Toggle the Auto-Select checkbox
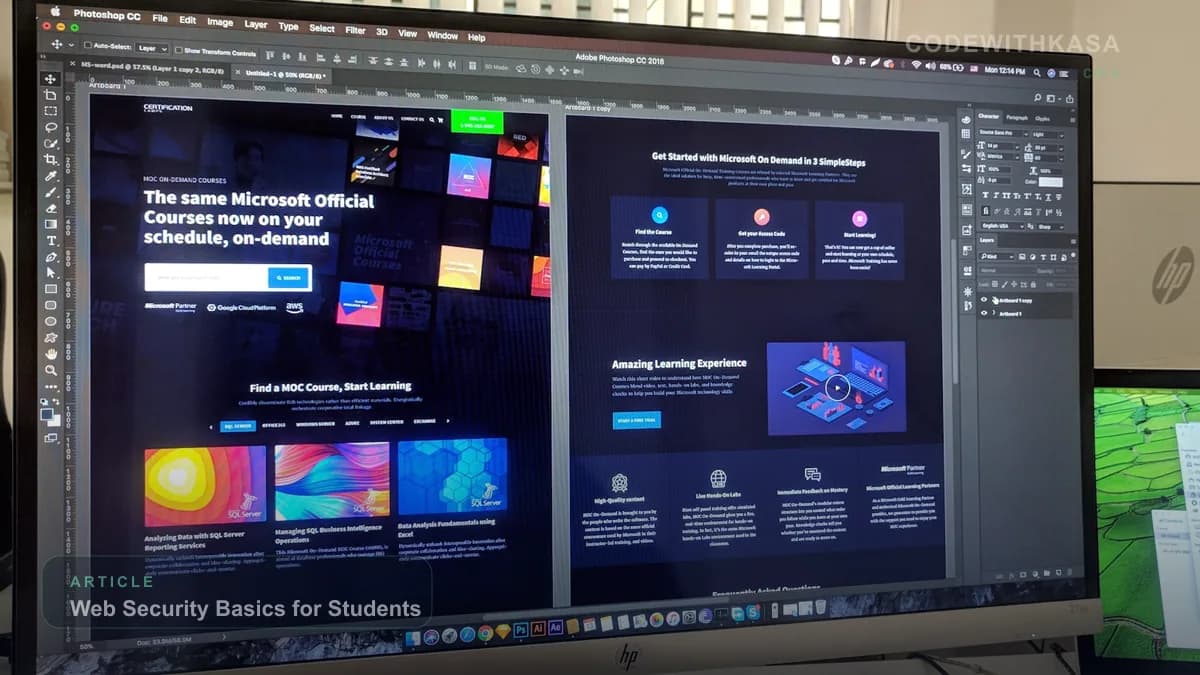Image resolution: width=1200 pixels, height=675 pixels. click(88, 45)
